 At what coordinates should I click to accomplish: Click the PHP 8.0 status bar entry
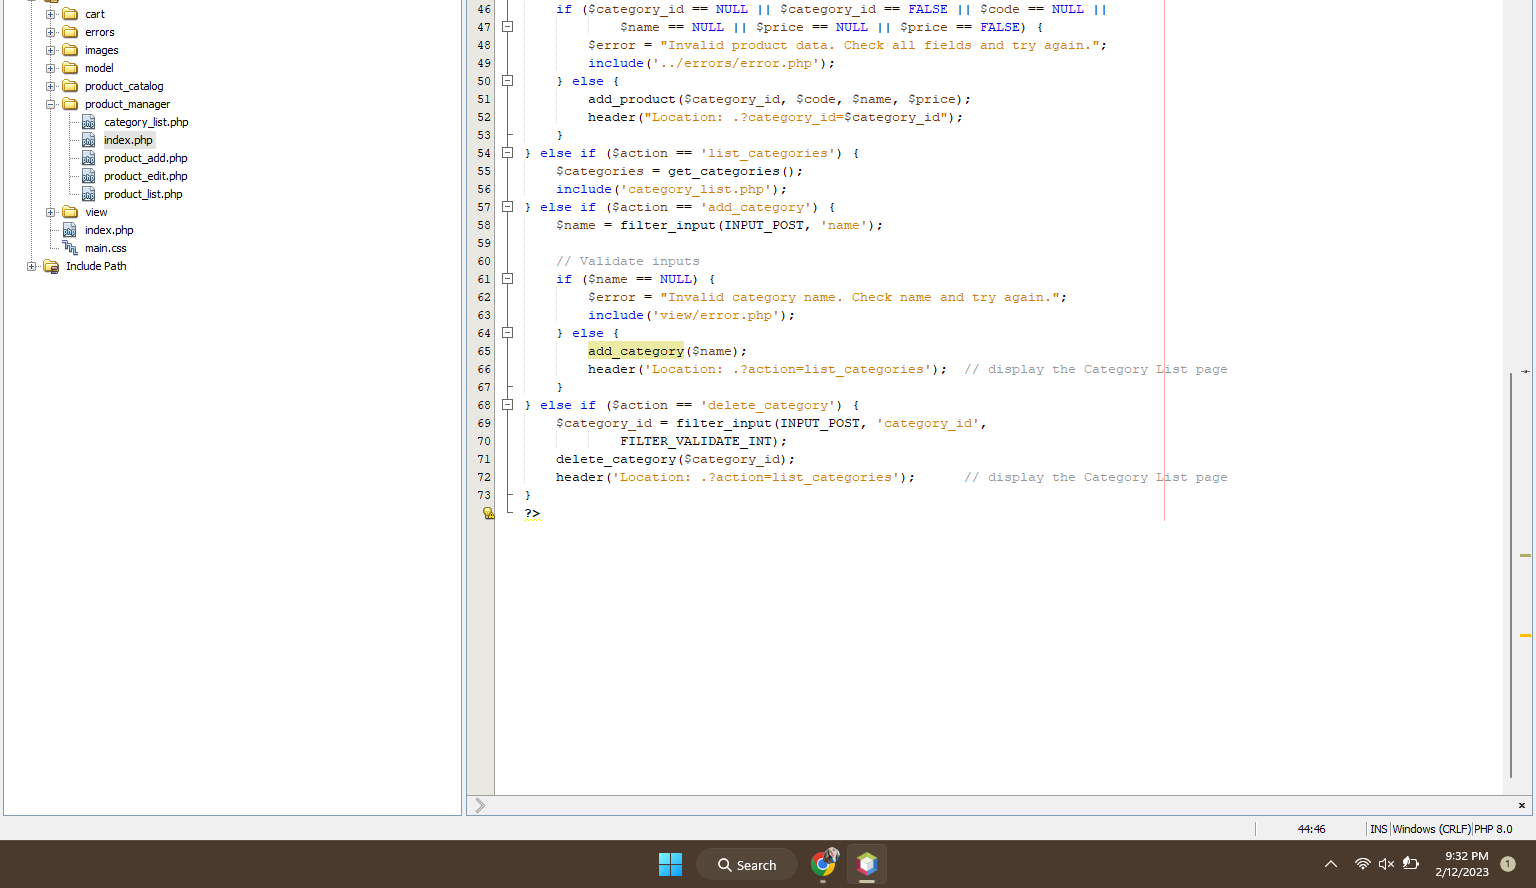pos(1493,829)
